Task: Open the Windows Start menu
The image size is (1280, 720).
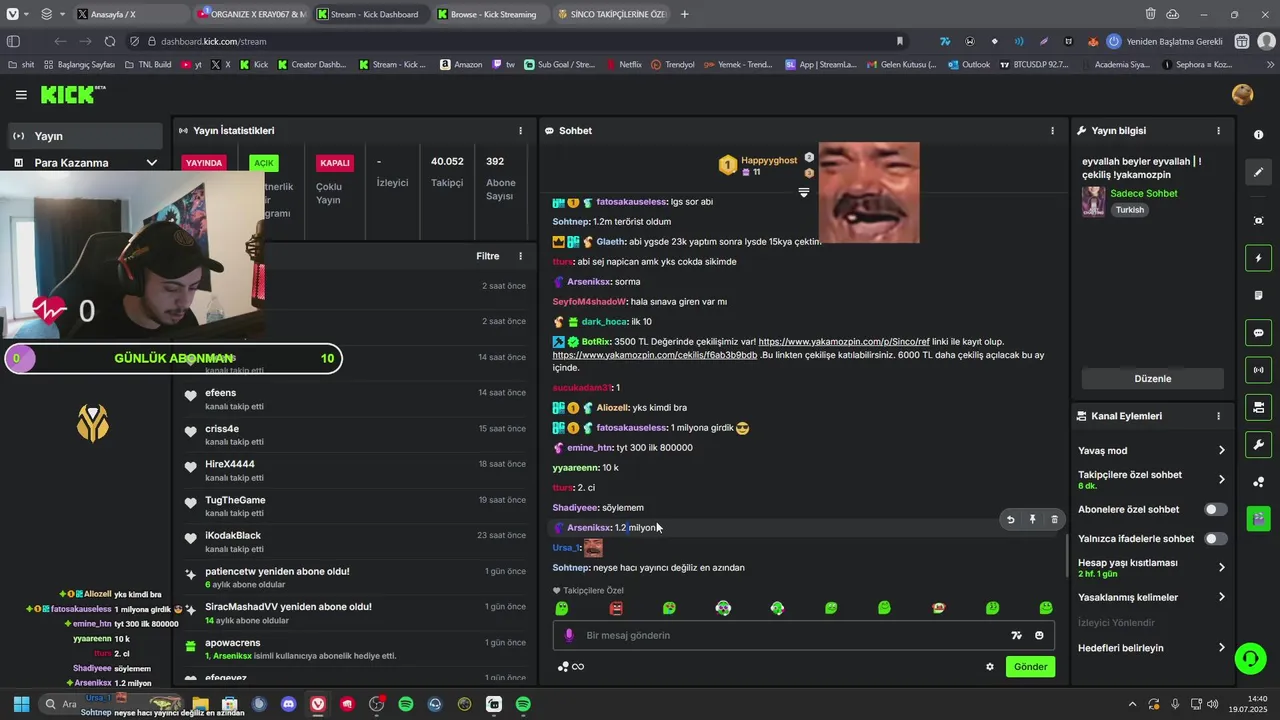Action: 21,704
